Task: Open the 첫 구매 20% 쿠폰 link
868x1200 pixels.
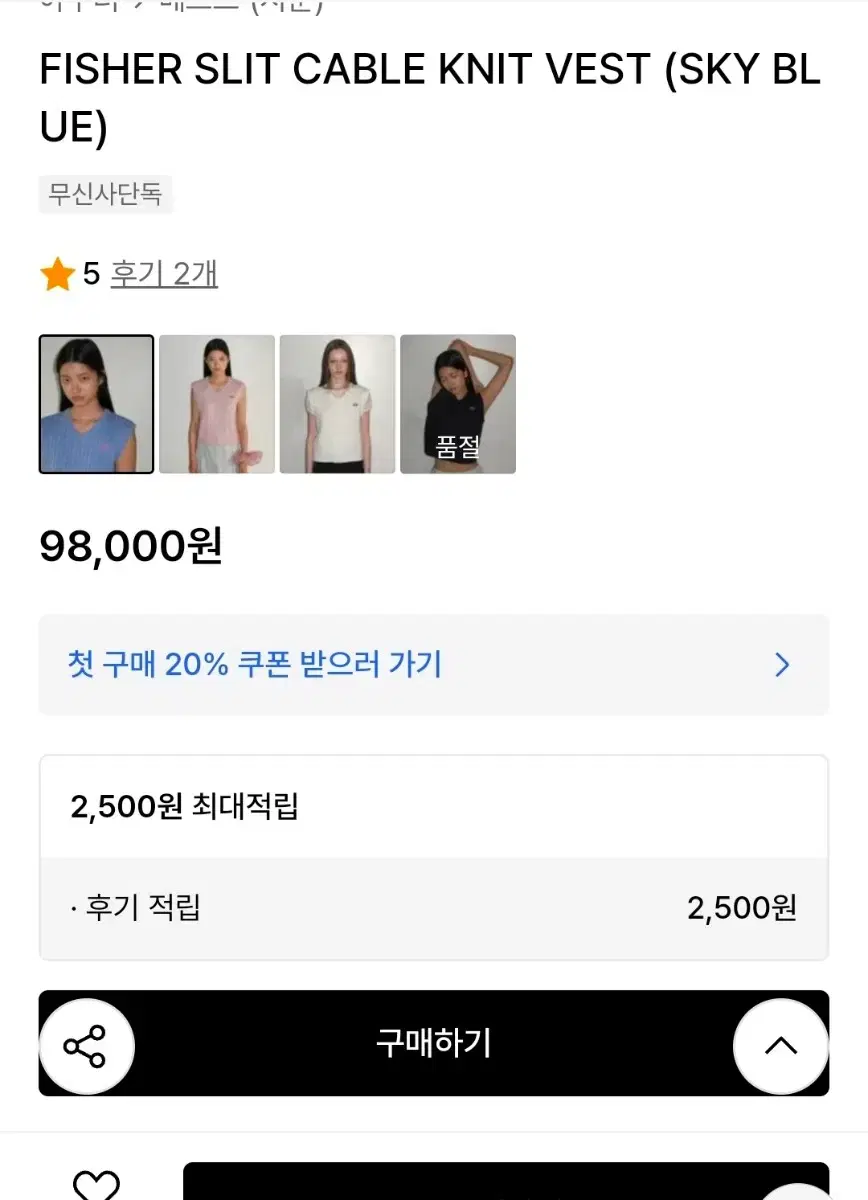Action: tap(255, 665)
